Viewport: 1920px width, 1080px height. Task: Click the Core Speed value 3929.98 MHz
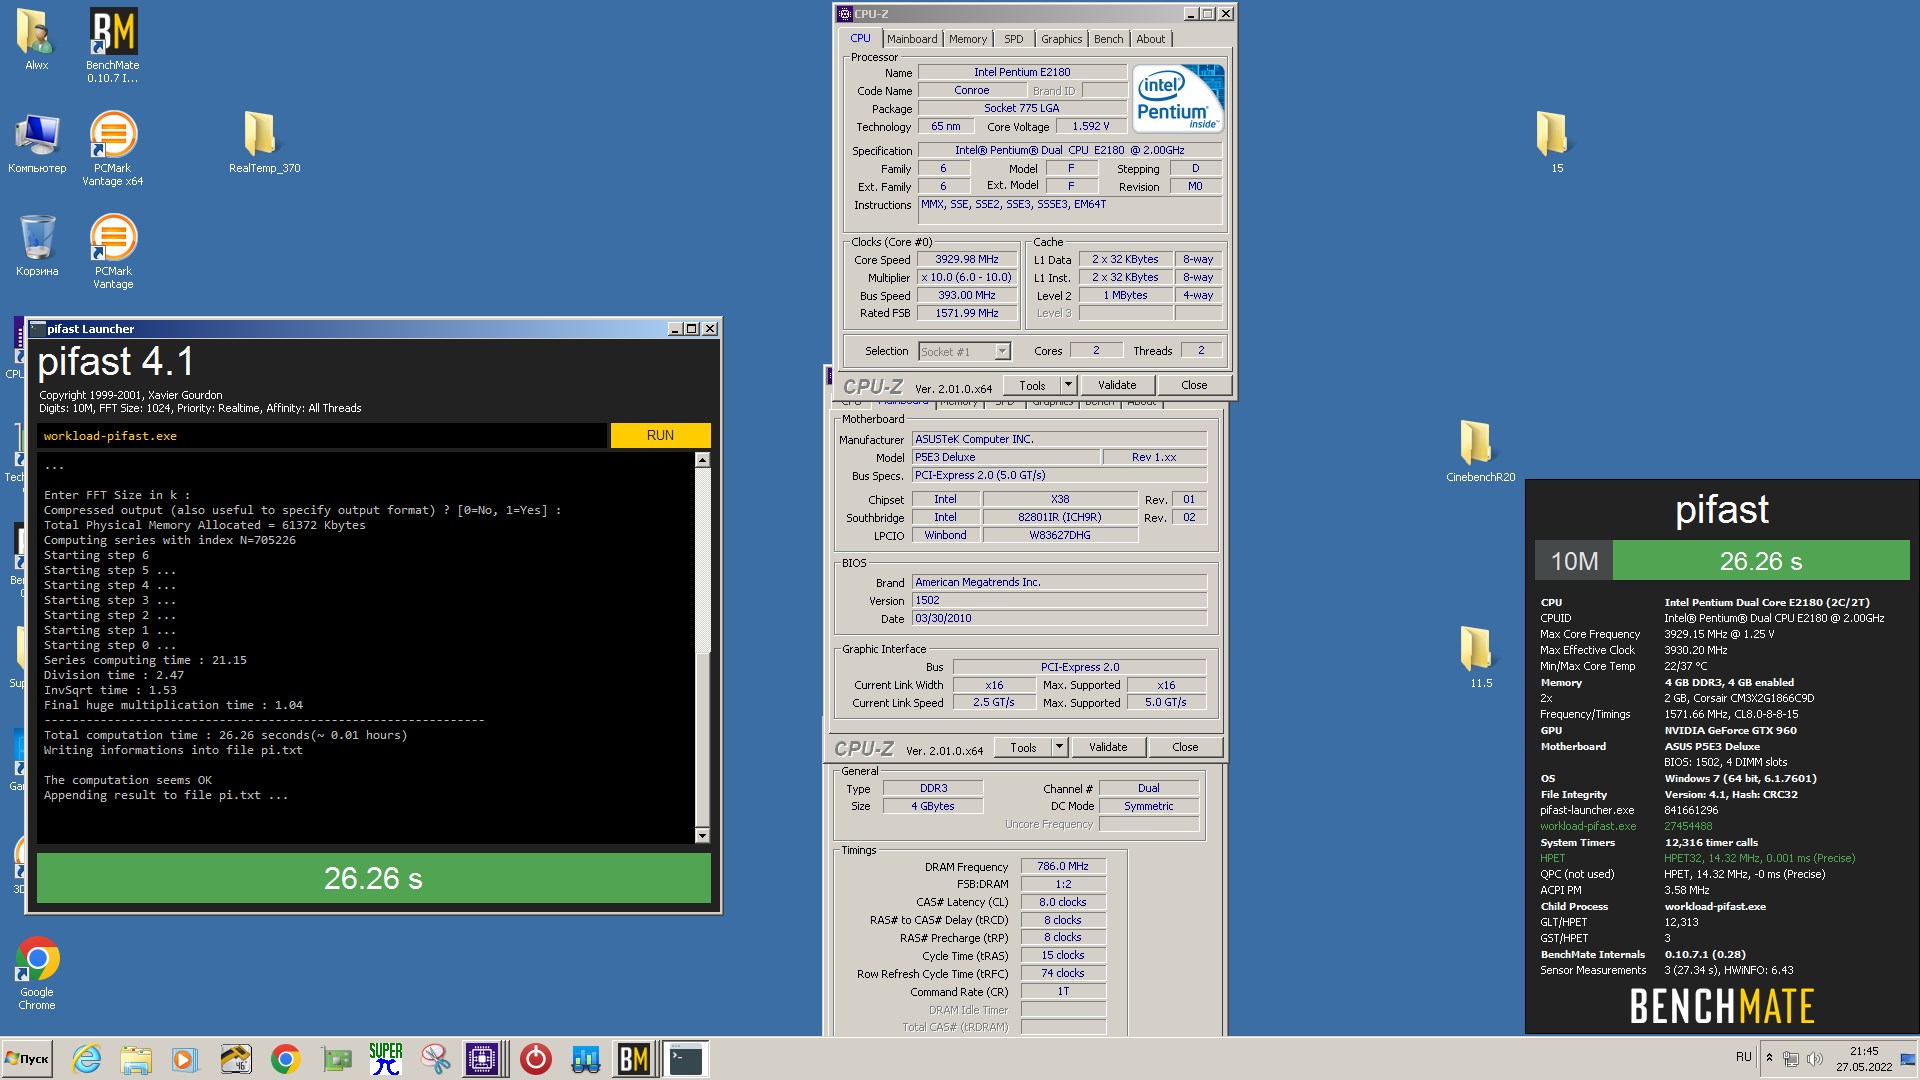tap(967, 259)
